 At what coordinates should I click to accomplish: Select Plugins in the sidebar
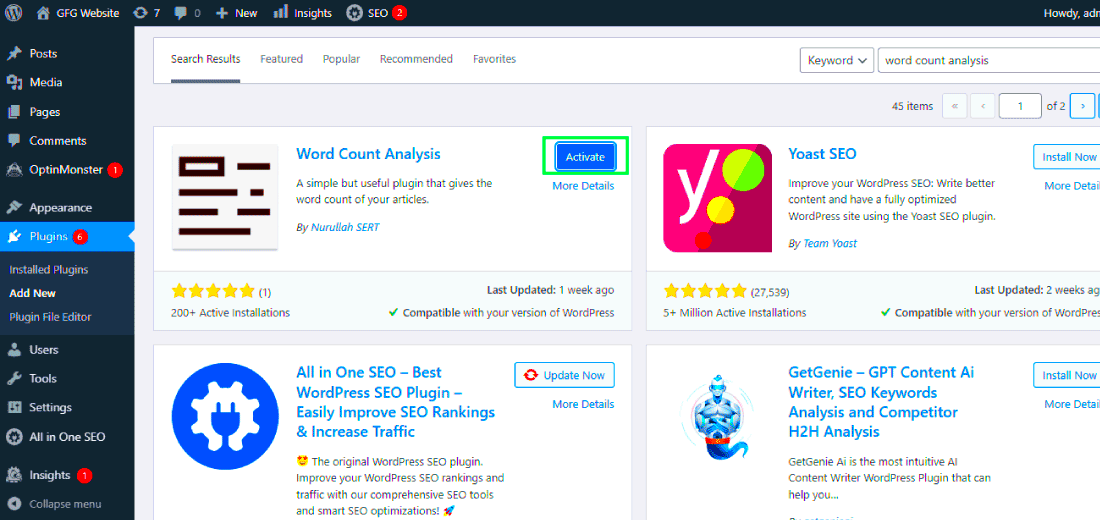67,236
